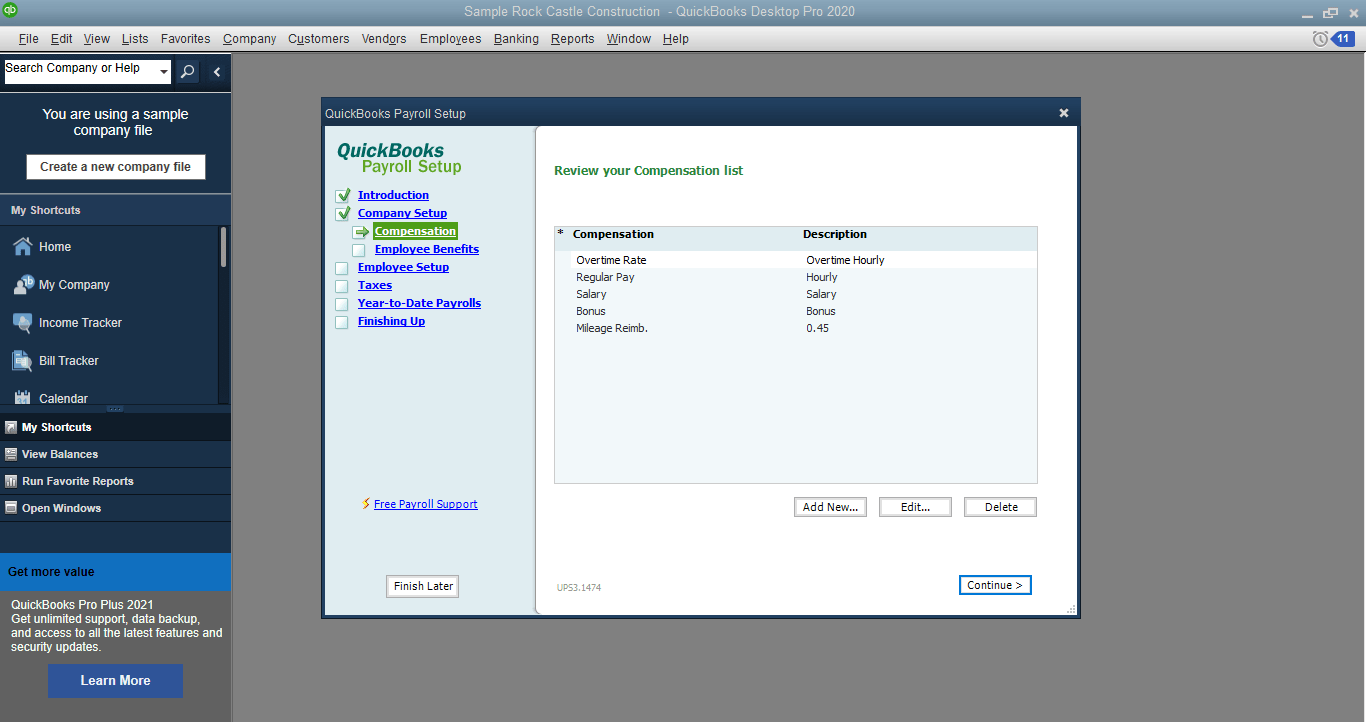Go to Taxes step link

click(375, 285)
